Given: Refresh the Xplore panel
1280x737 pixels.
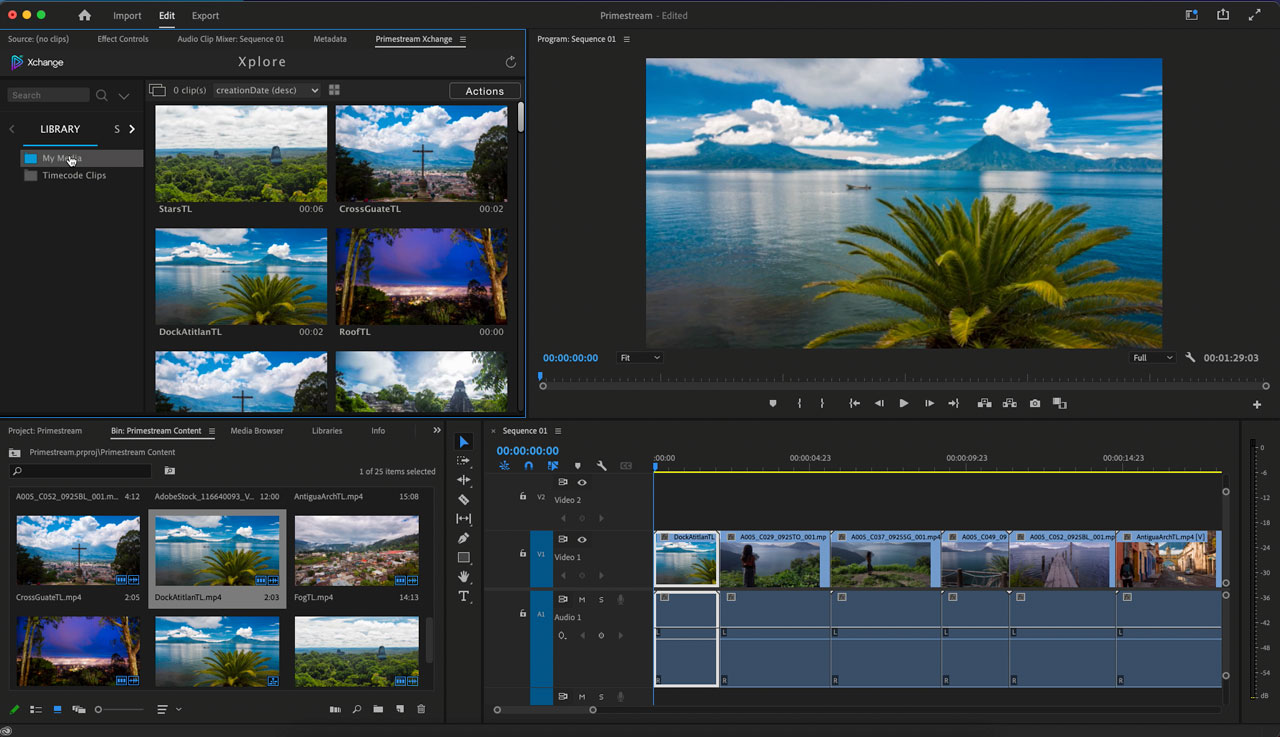Looking at the screenshot, I should (511, 62).
